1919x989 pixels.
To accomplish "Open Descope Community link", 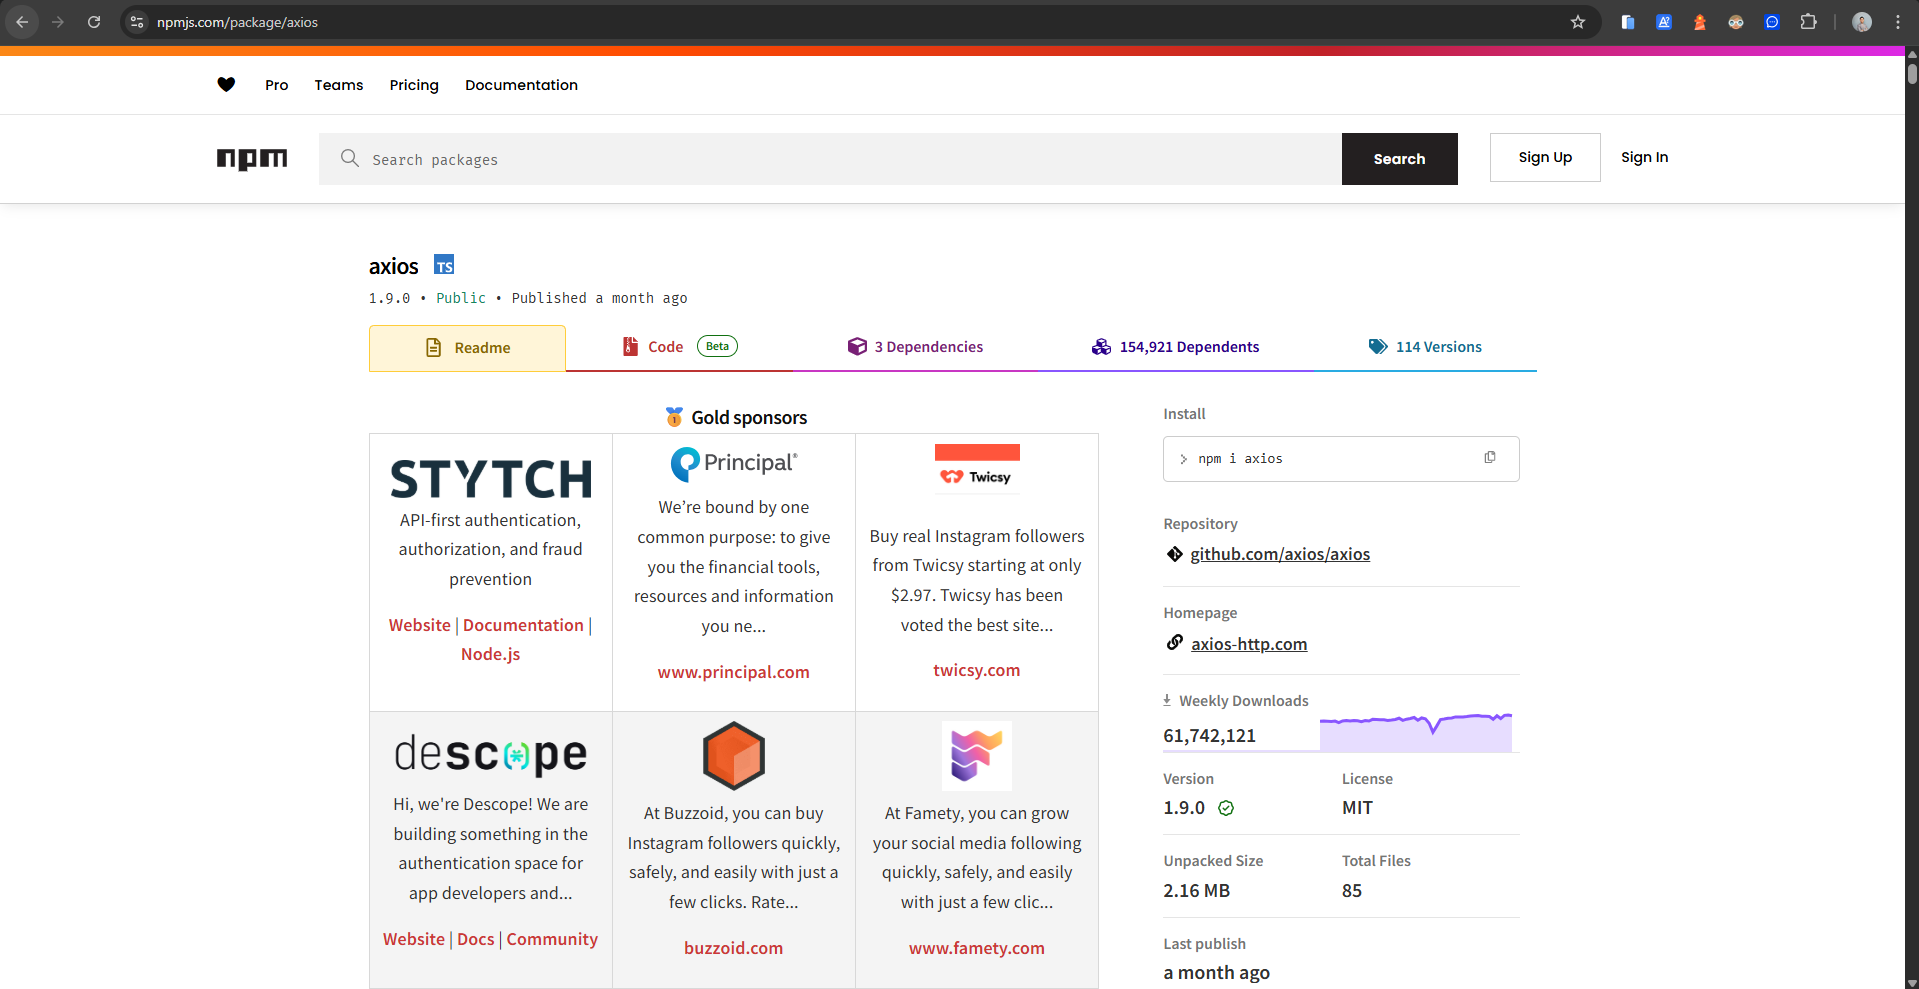I will [552, 939].
